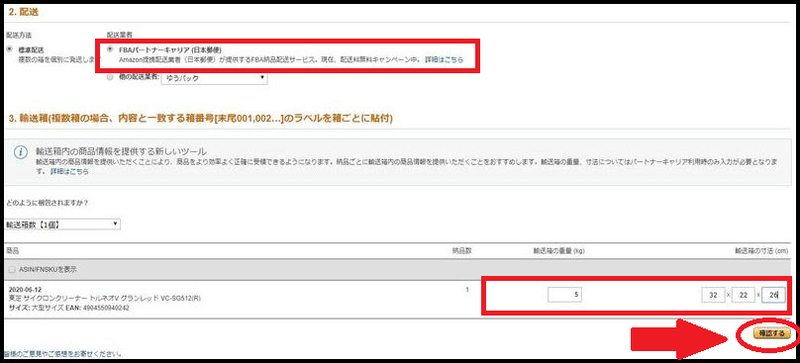Click the box dimension field showing 32

pyautogui.click(x=713, y=295)
